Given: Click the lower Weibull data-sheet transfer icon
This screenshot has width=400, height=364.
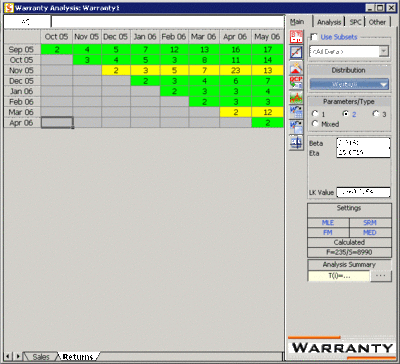Looking at the screenshot, I should tap(296, 127).
